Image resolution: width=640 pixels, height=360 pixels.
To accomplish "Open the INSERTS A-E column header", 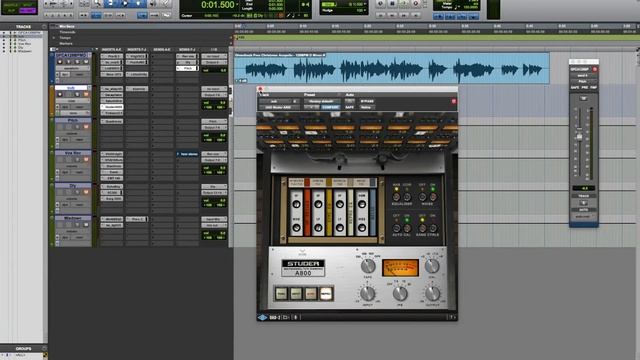I will click(111, 50).
